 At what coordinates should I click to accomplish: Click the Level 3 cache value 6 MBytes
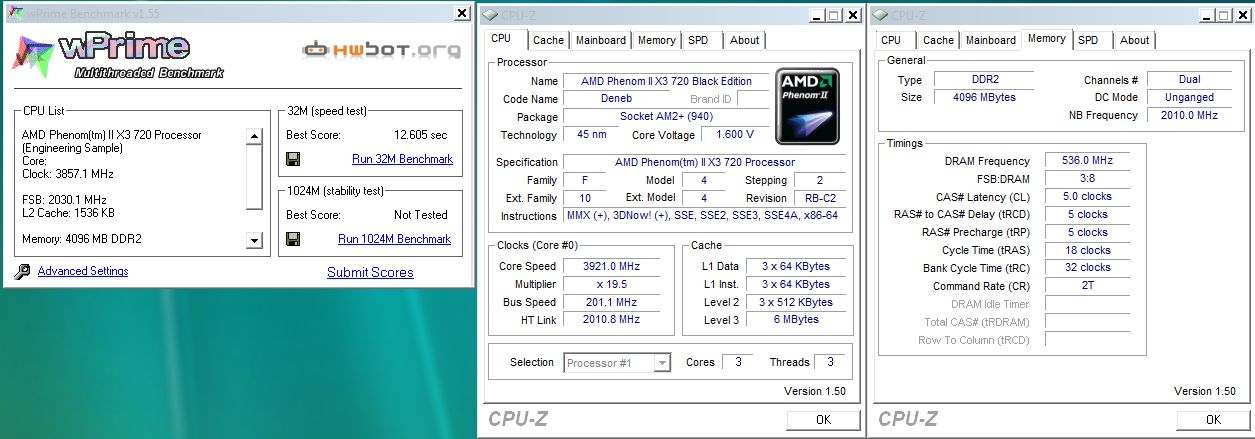pos(796,320)
